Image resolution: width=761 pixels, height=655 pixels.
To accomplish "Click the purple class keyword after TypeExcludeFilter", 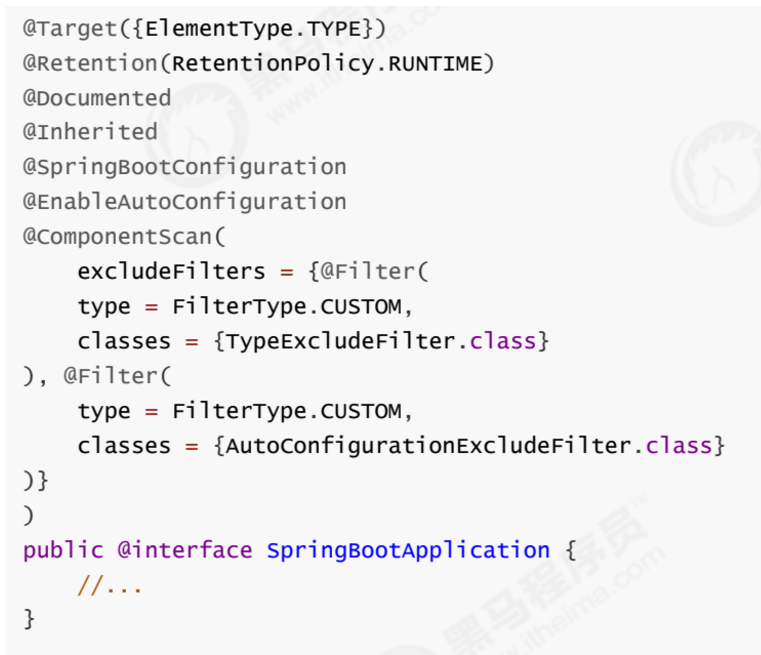I will click(x=503, y=341).
